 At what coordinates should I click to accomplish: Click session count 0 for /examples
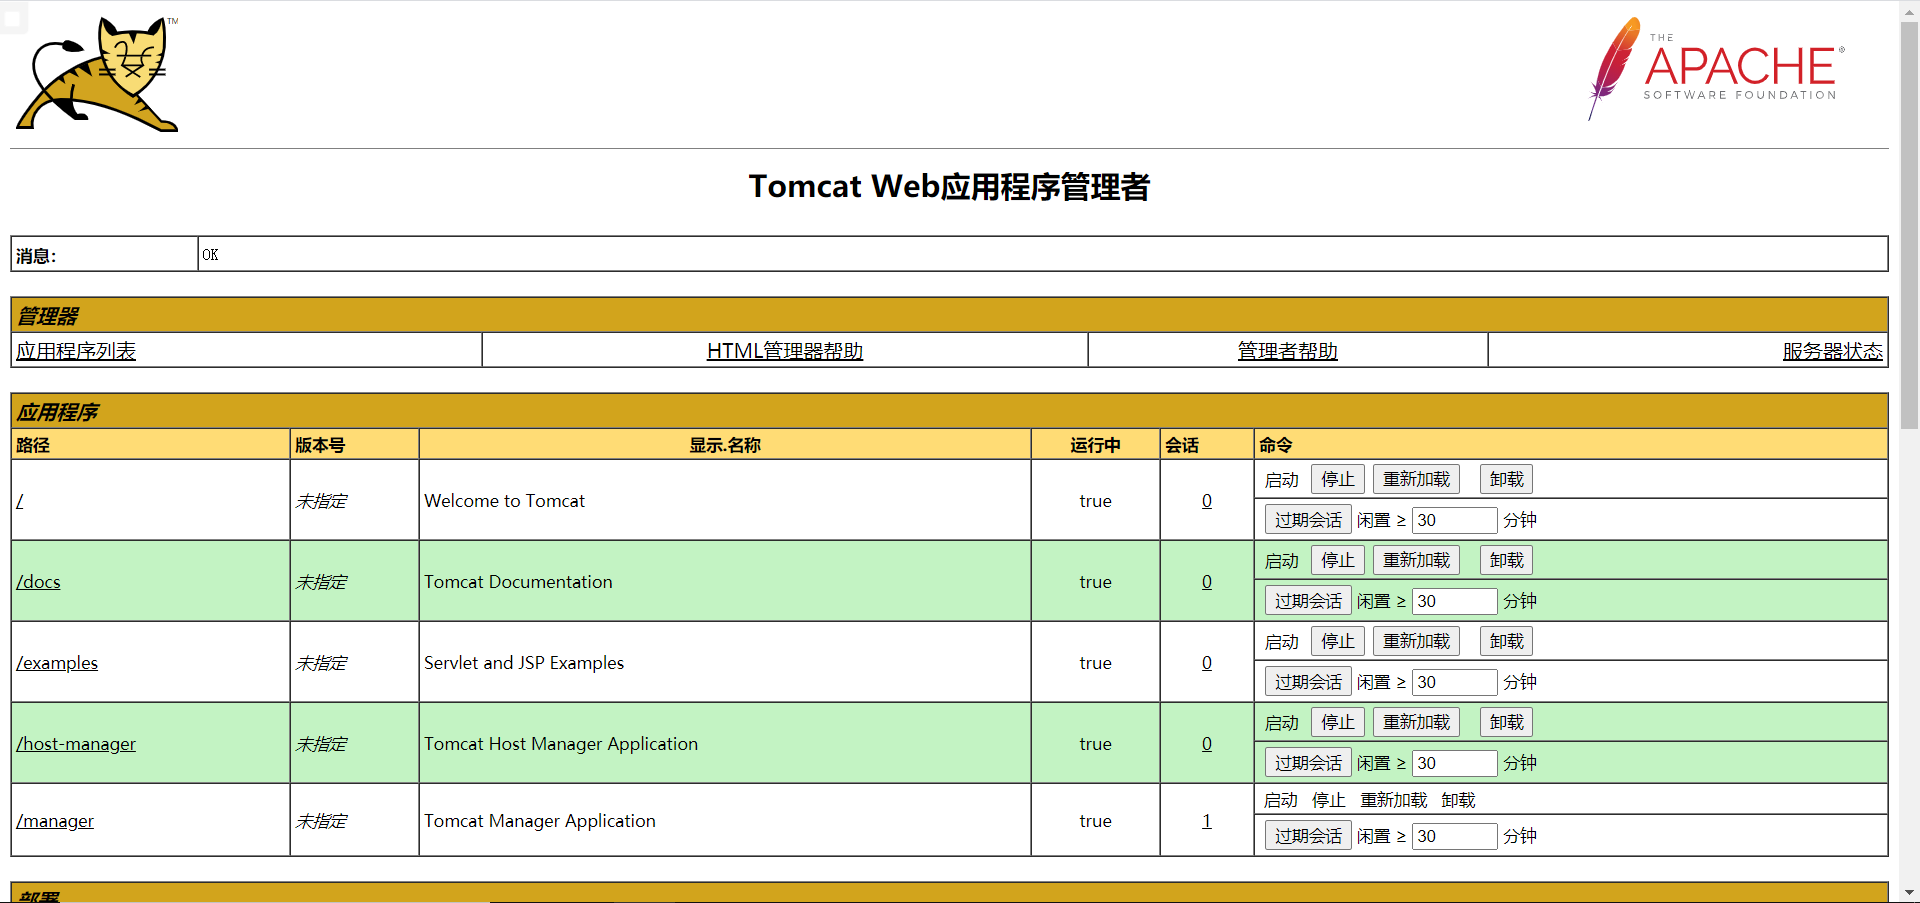point(1207,663)
